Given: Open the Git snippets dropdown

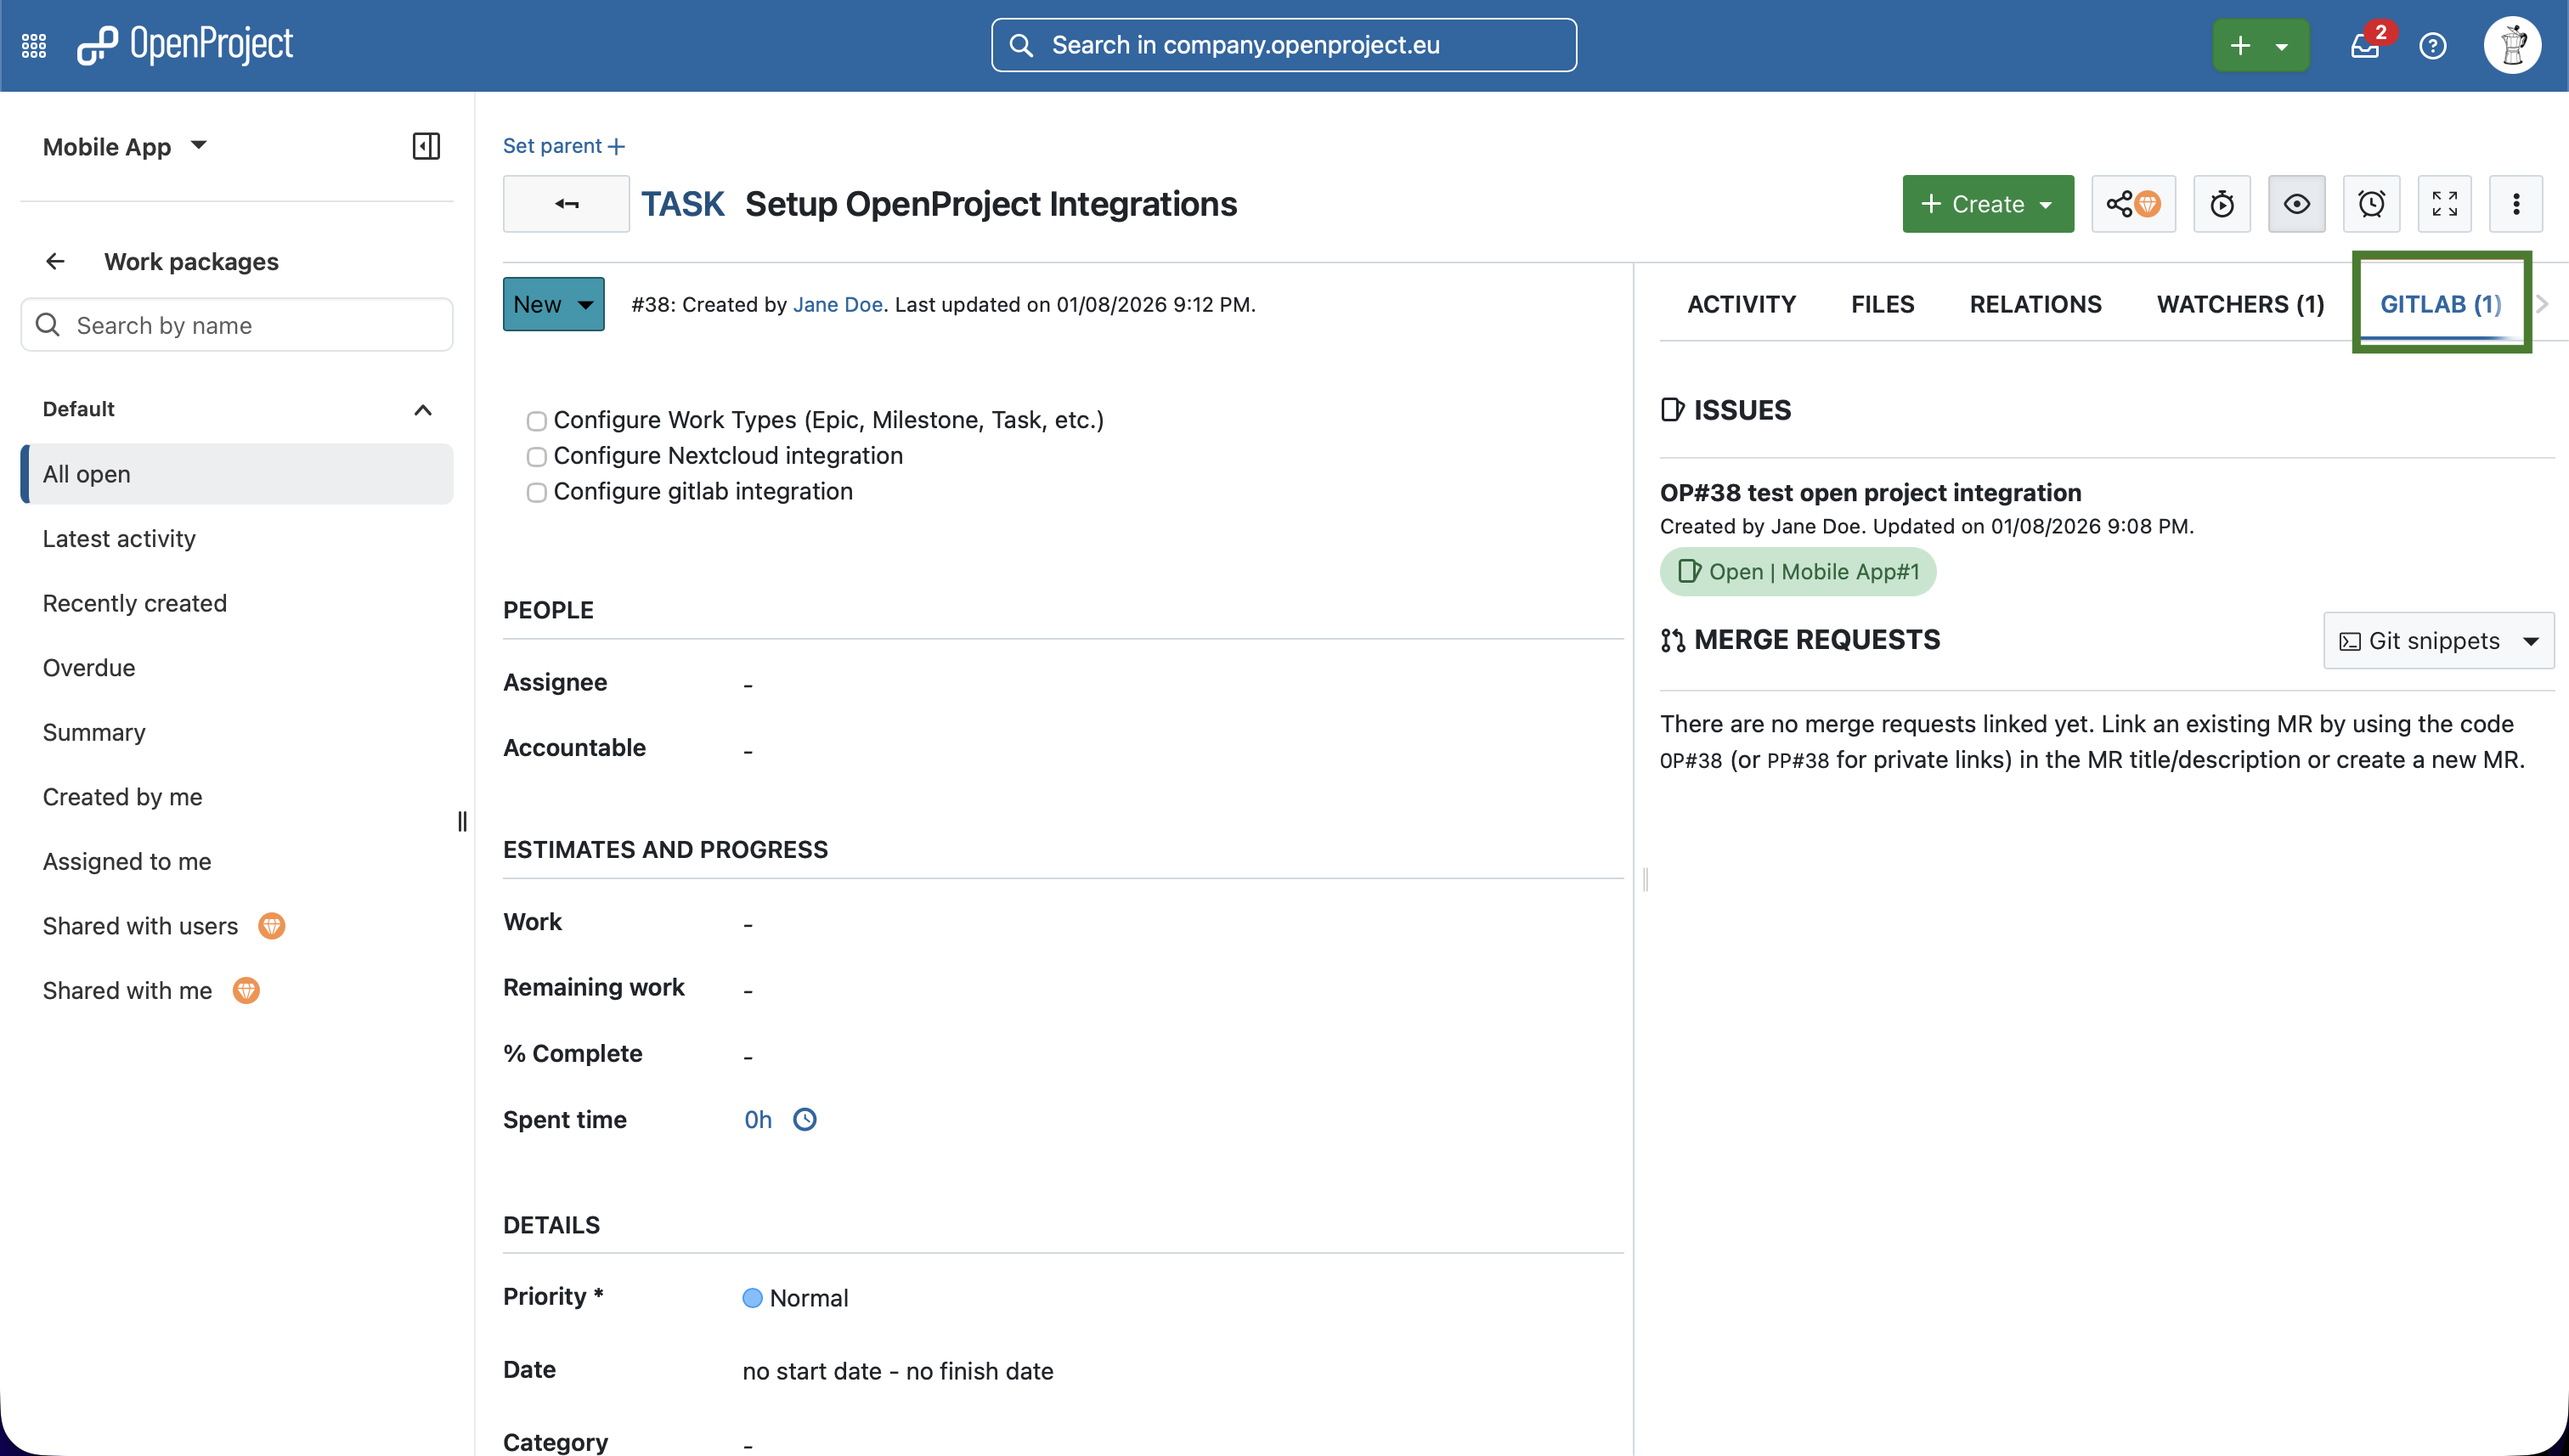Looking at the screenshot, I should tap(2438, 641).
